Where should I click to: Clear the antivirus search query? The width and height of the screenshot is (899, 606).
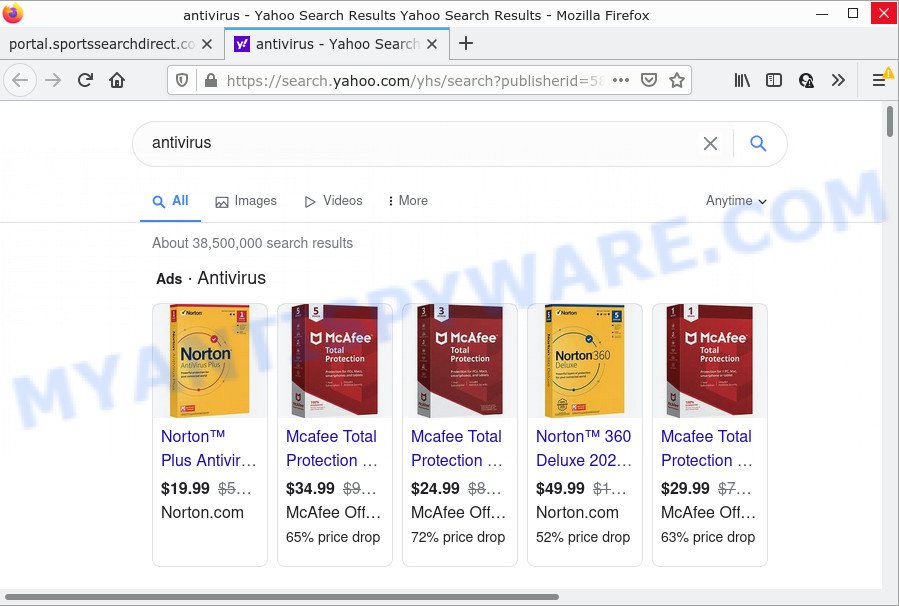pyautogui.click(x=710, y=143)
